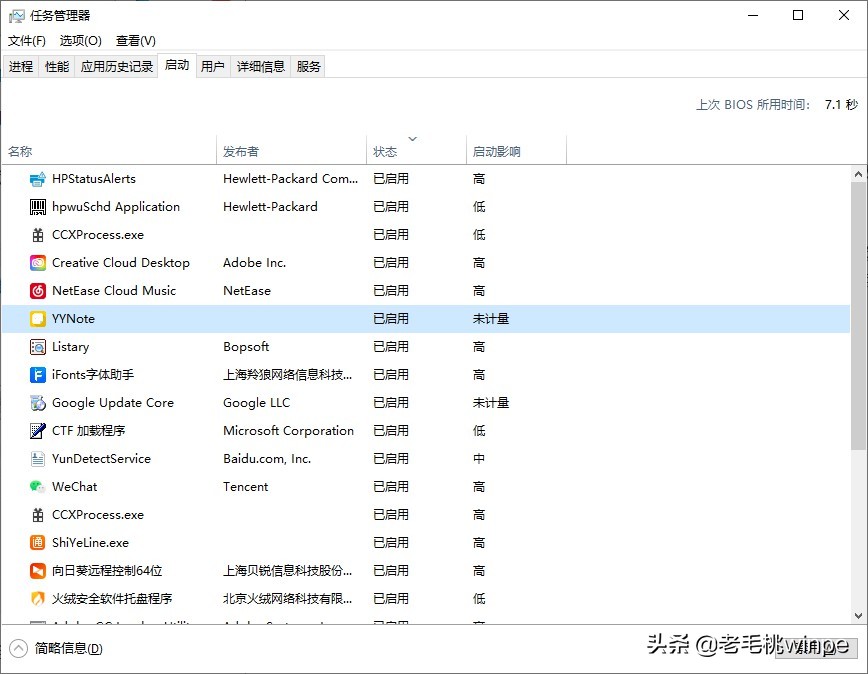The width and height of the screenshot is (868, 674).
Task: Open the 查看 menu
Action: pyautogui.click(x=135, y=40)
